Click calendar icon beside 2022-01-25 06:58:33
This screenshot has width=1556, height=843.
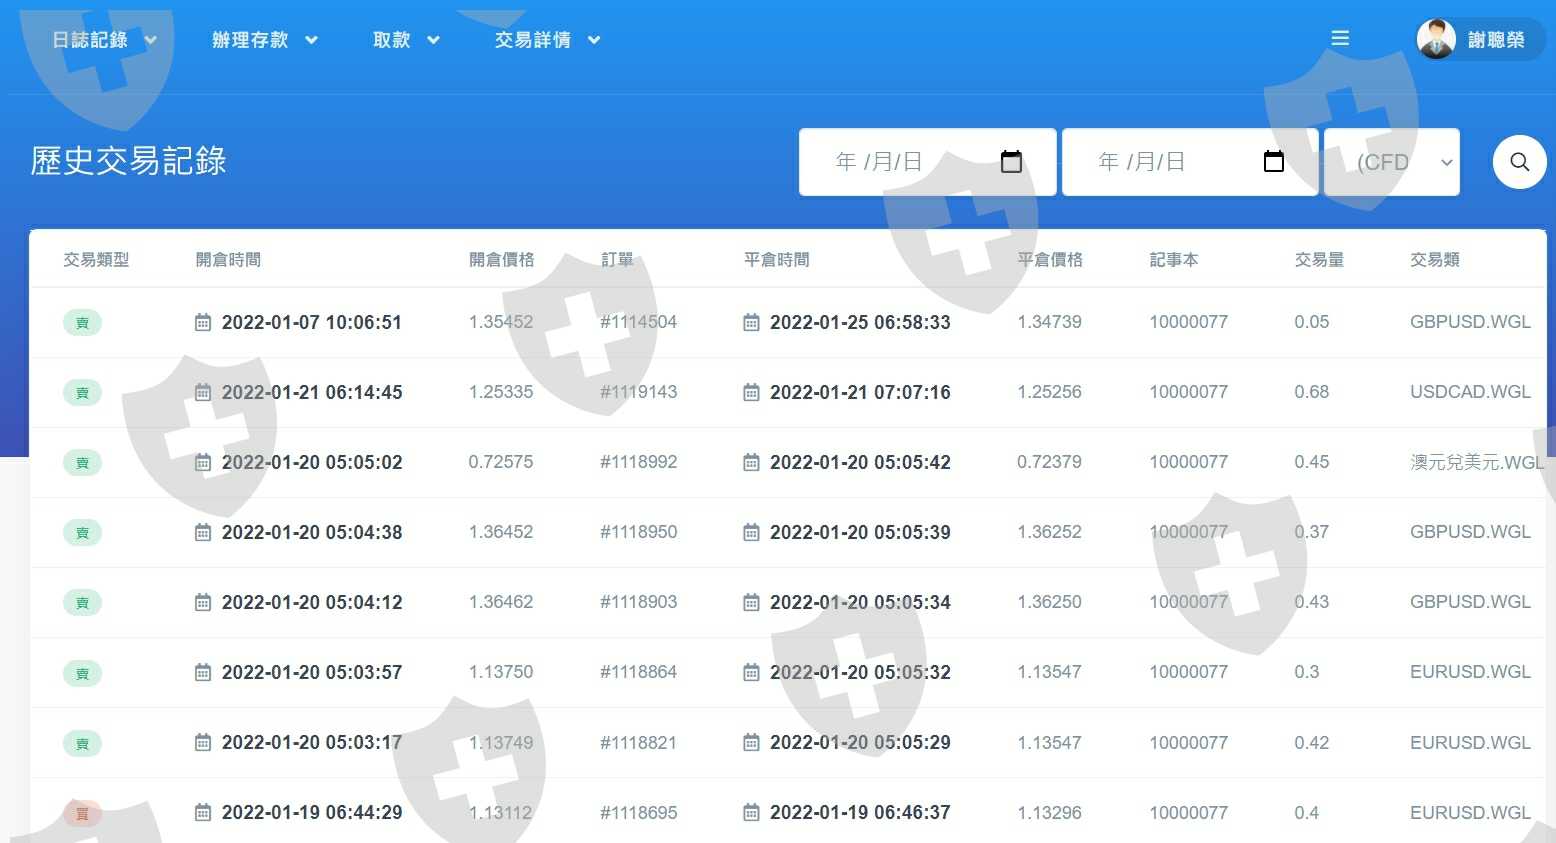coord(751,323)
